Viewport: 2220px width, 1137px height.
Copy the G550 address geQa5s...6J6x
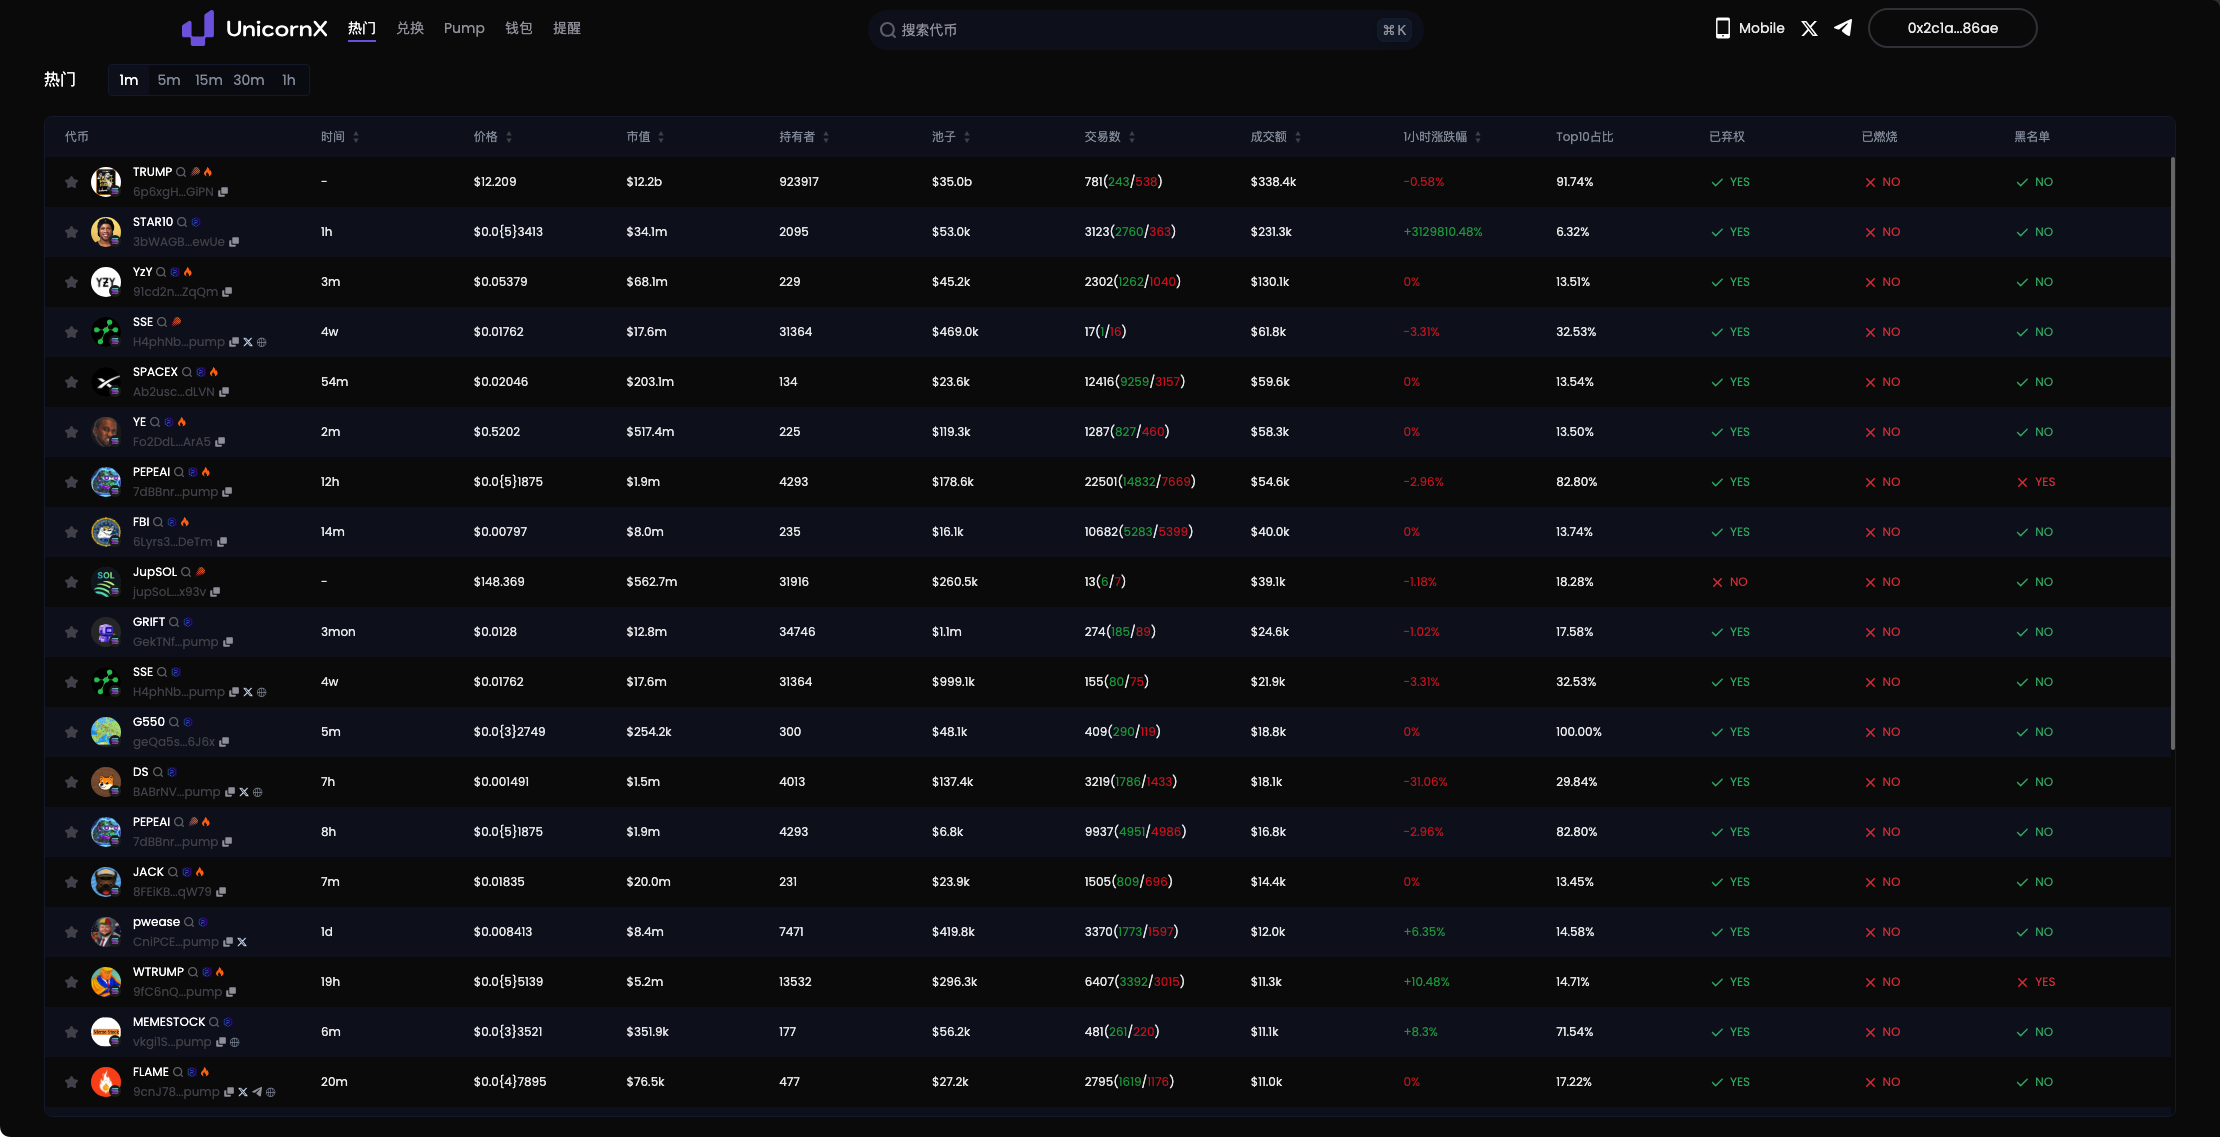tap(224, 742)
